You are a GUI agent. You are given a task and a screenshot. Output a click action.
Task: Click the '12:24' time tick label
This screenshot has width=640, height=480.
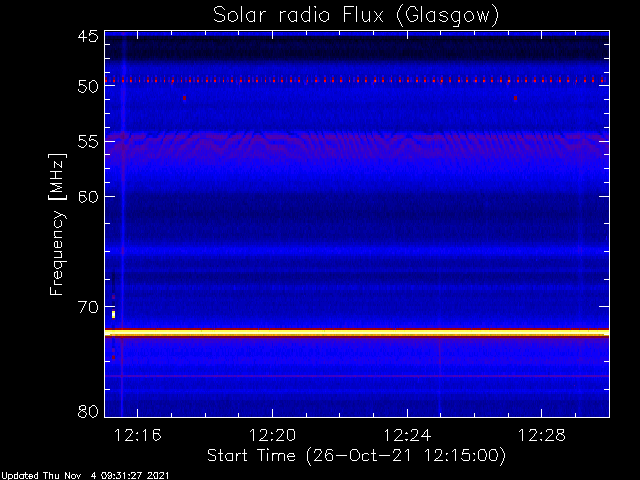point(407,436)
